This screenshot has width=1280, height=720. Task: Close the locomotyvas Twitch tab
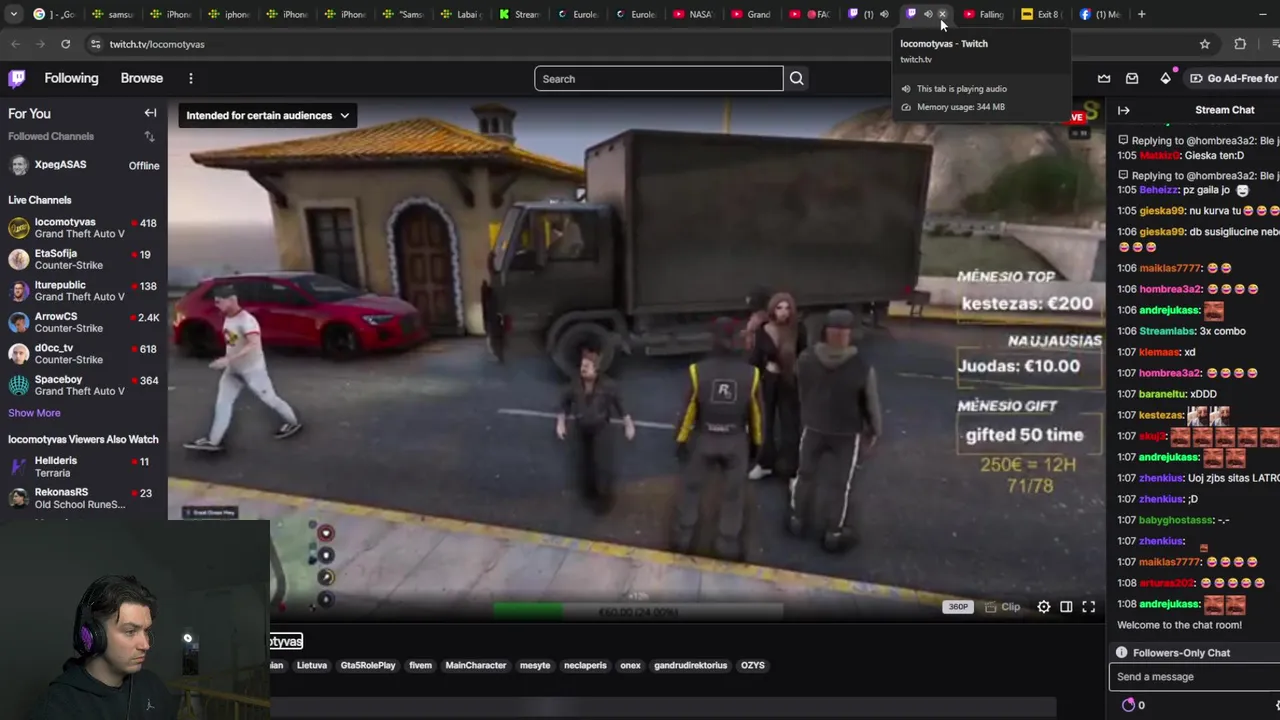(x=942, y=14)
